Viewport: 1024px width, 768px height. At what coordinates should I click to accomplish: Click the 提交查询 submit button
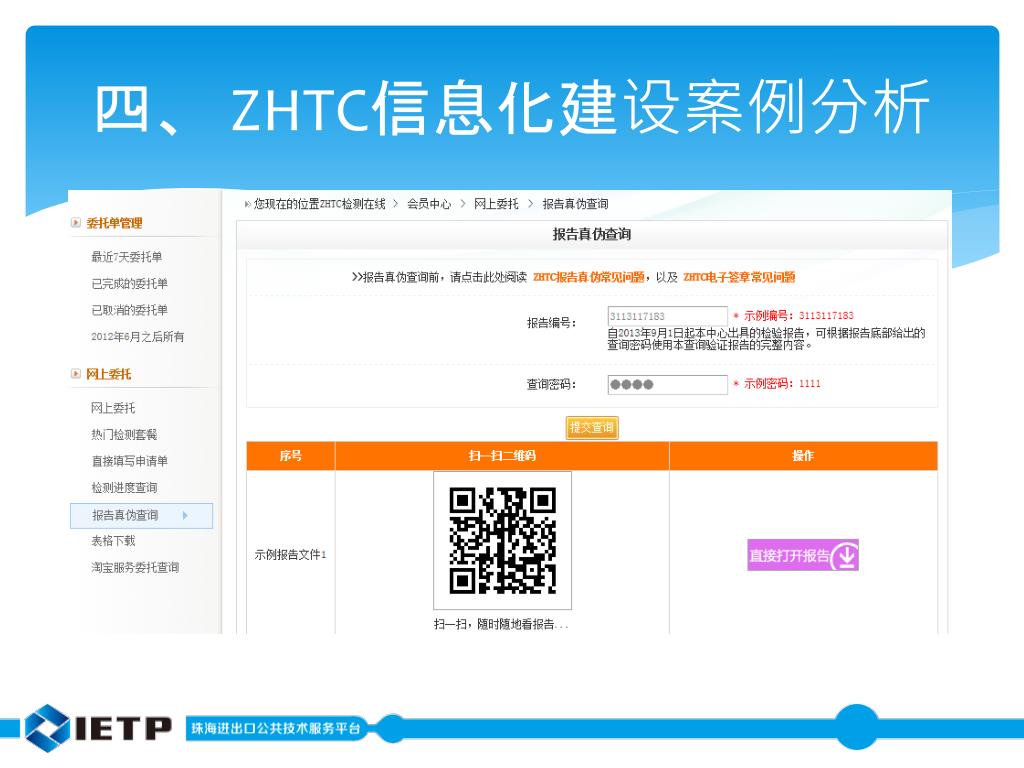coord(592,428)
